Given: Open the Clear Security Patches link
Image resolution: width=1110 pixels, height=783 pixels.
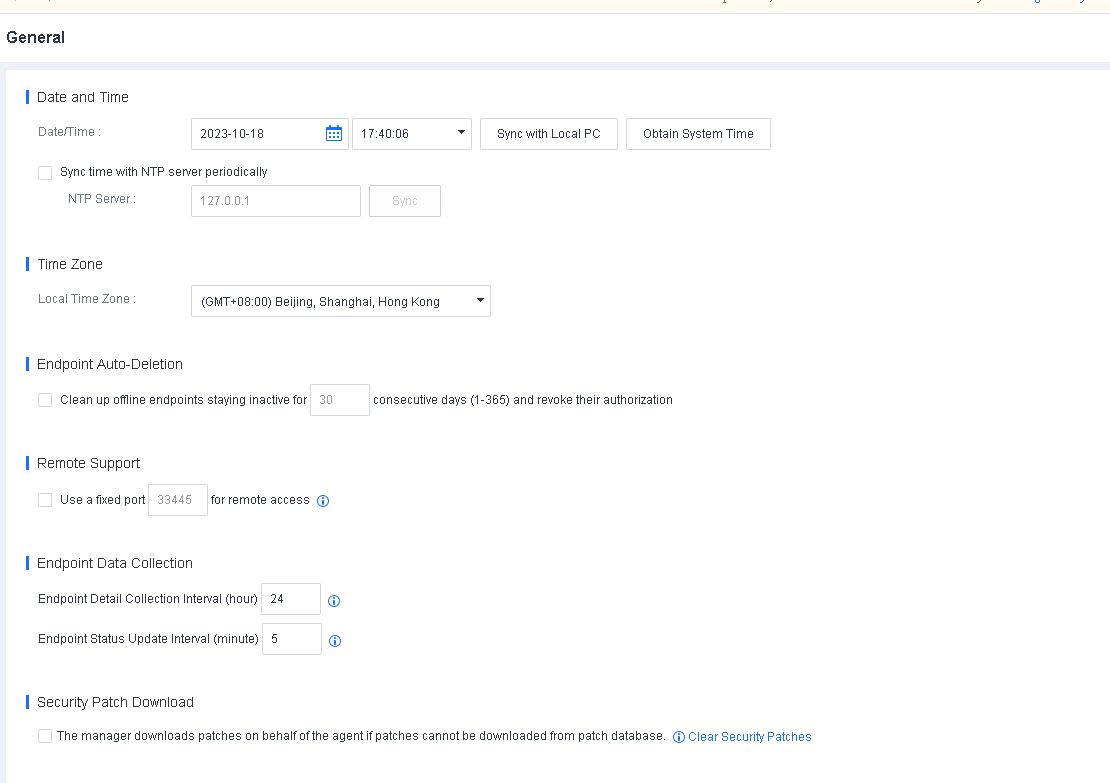Looking at the screenshot, I should pos(749,737).
